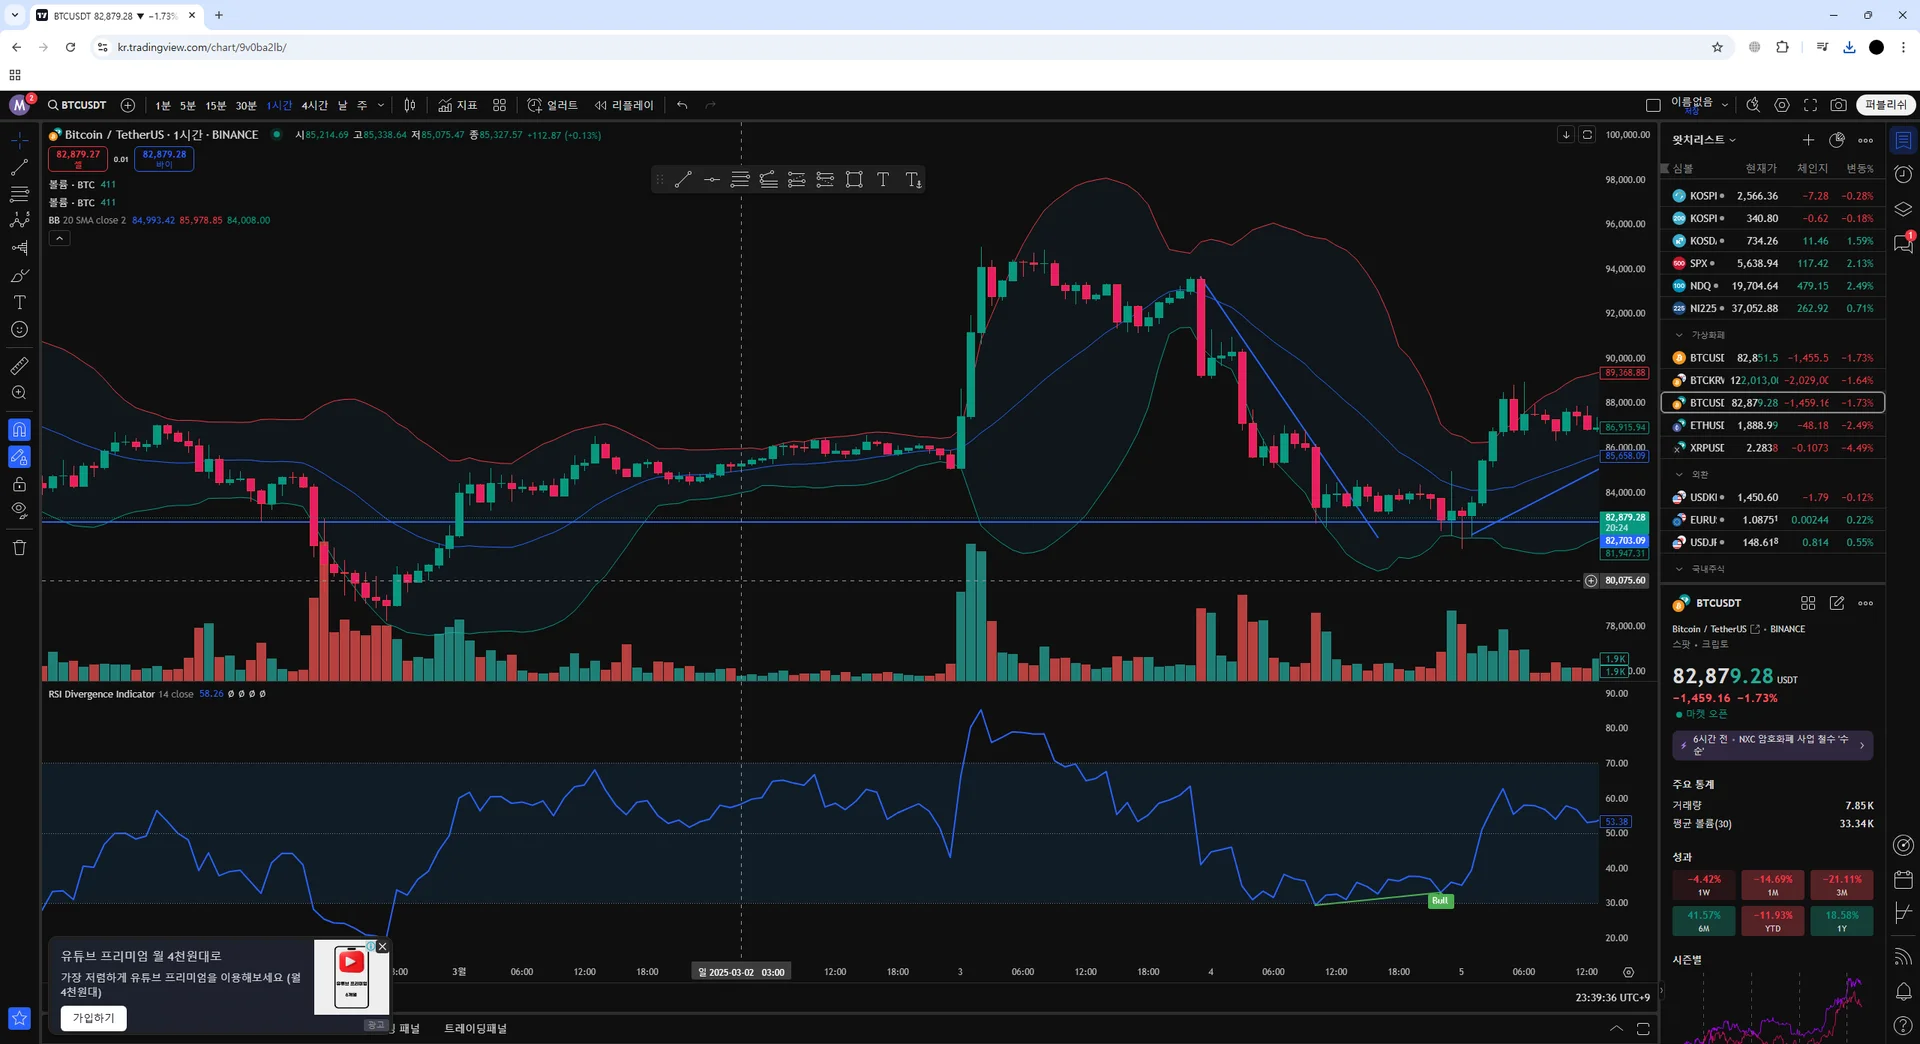The image size is (1920, 1044).
Task: Select the brush drawing tool
Action: pos(19,275)
